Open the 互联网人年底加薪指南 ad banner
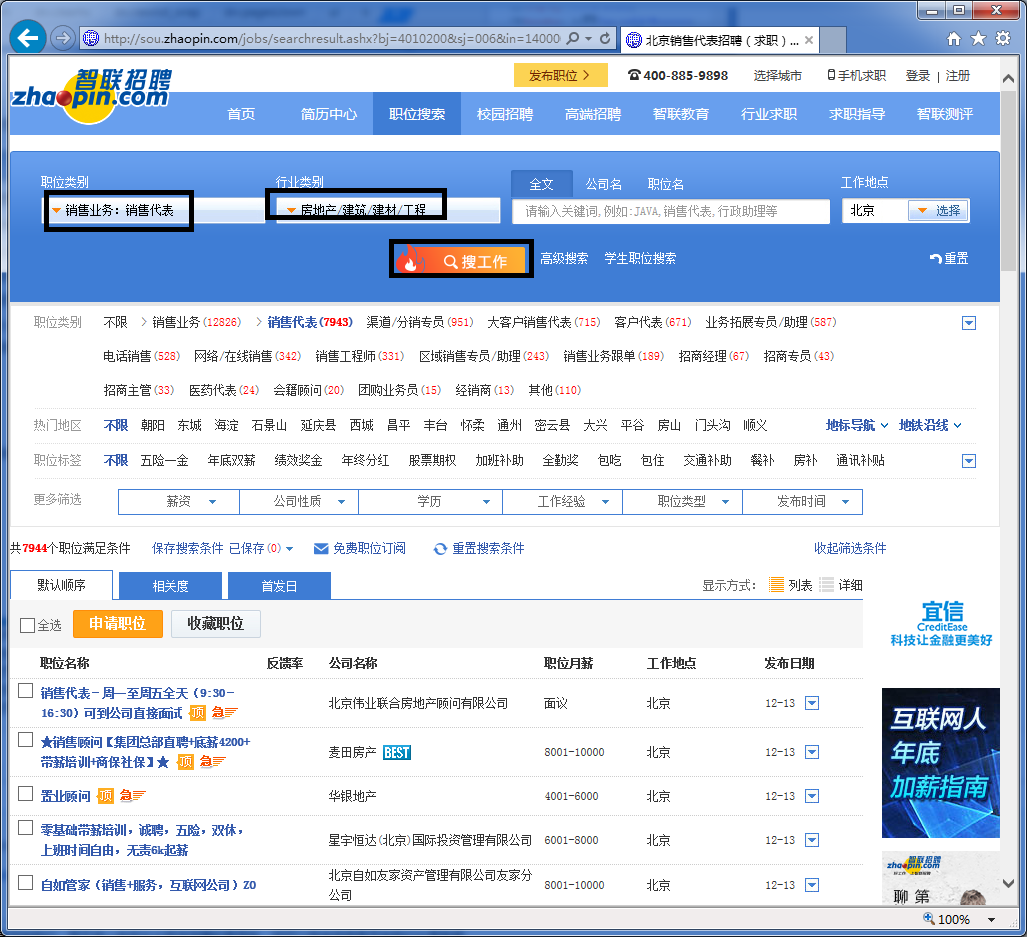 941,763
